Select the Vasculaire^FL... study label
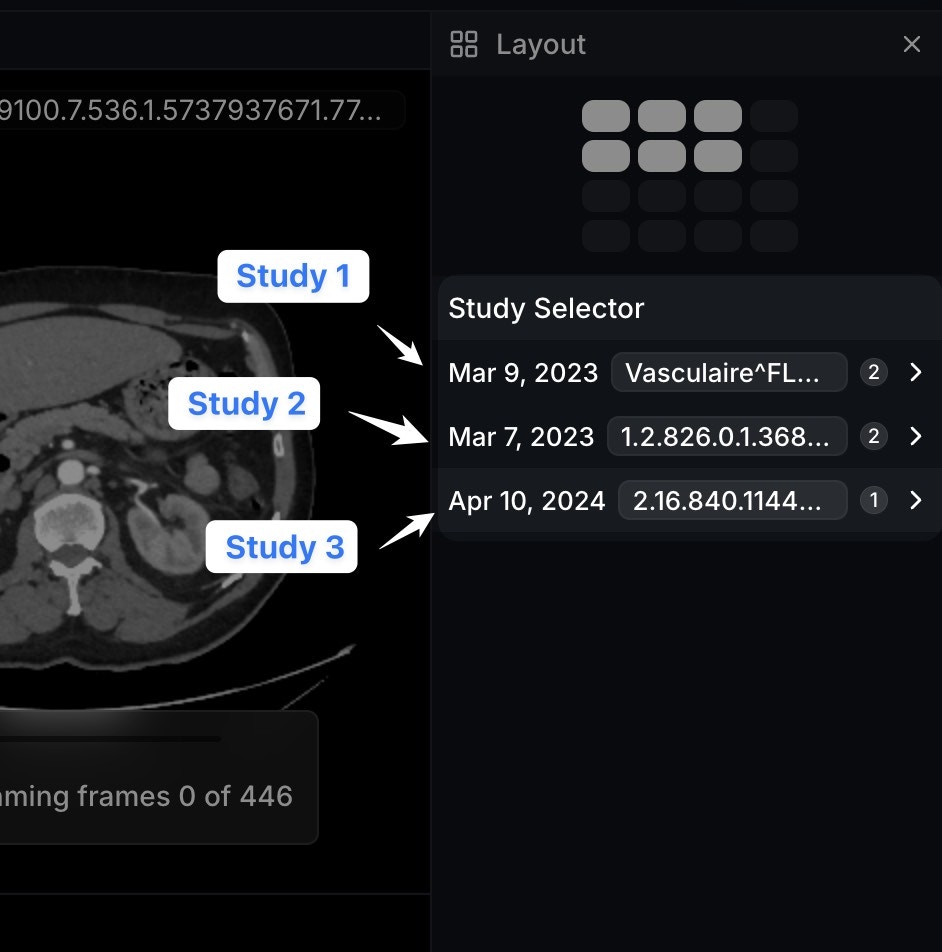This screenshot has width=942, height=952. tap(729, 372)
